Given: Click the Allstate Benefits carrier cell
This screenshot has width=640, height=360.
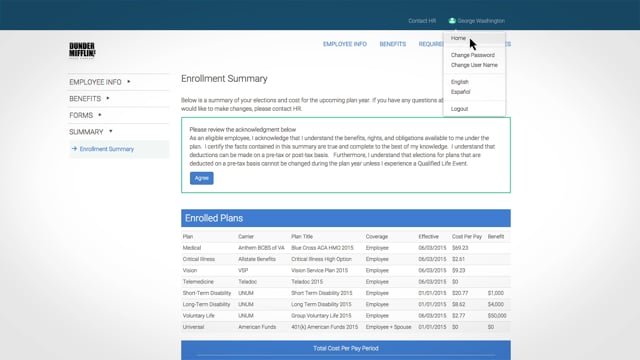Looking at the screenshot, I should [257, 259].
